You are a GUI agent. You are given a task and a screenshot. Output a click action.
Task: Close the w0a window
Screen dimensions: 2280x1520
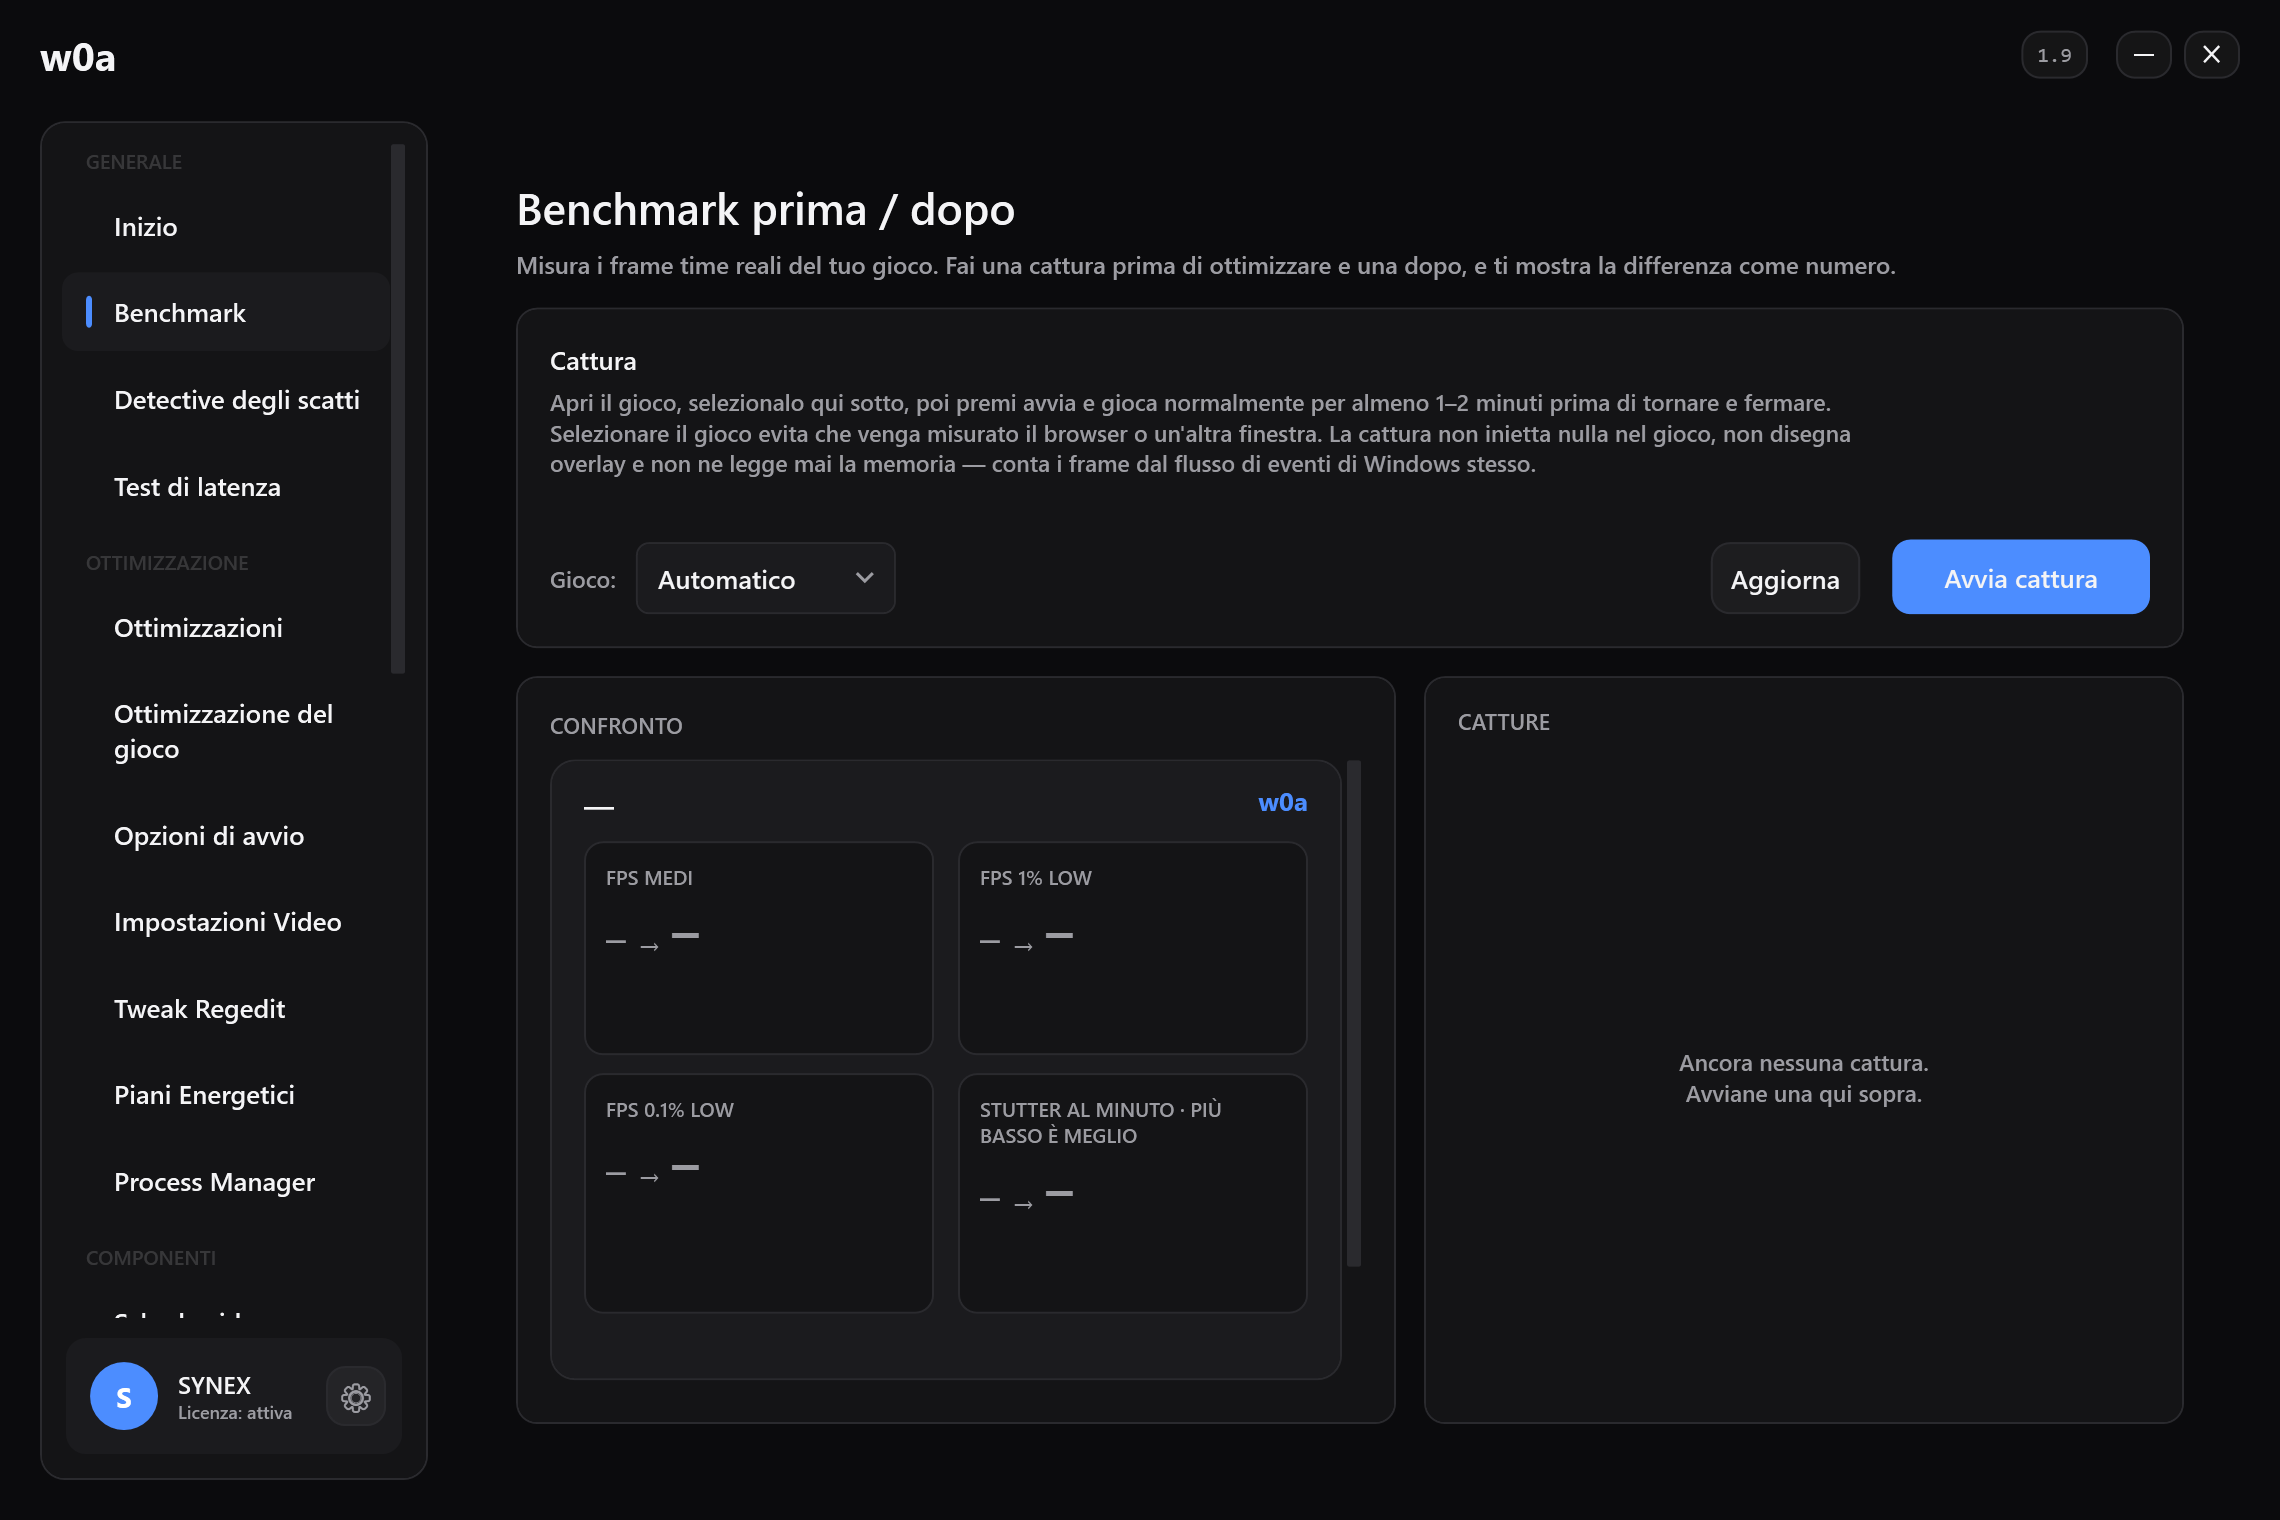[x=2211, y=55]
